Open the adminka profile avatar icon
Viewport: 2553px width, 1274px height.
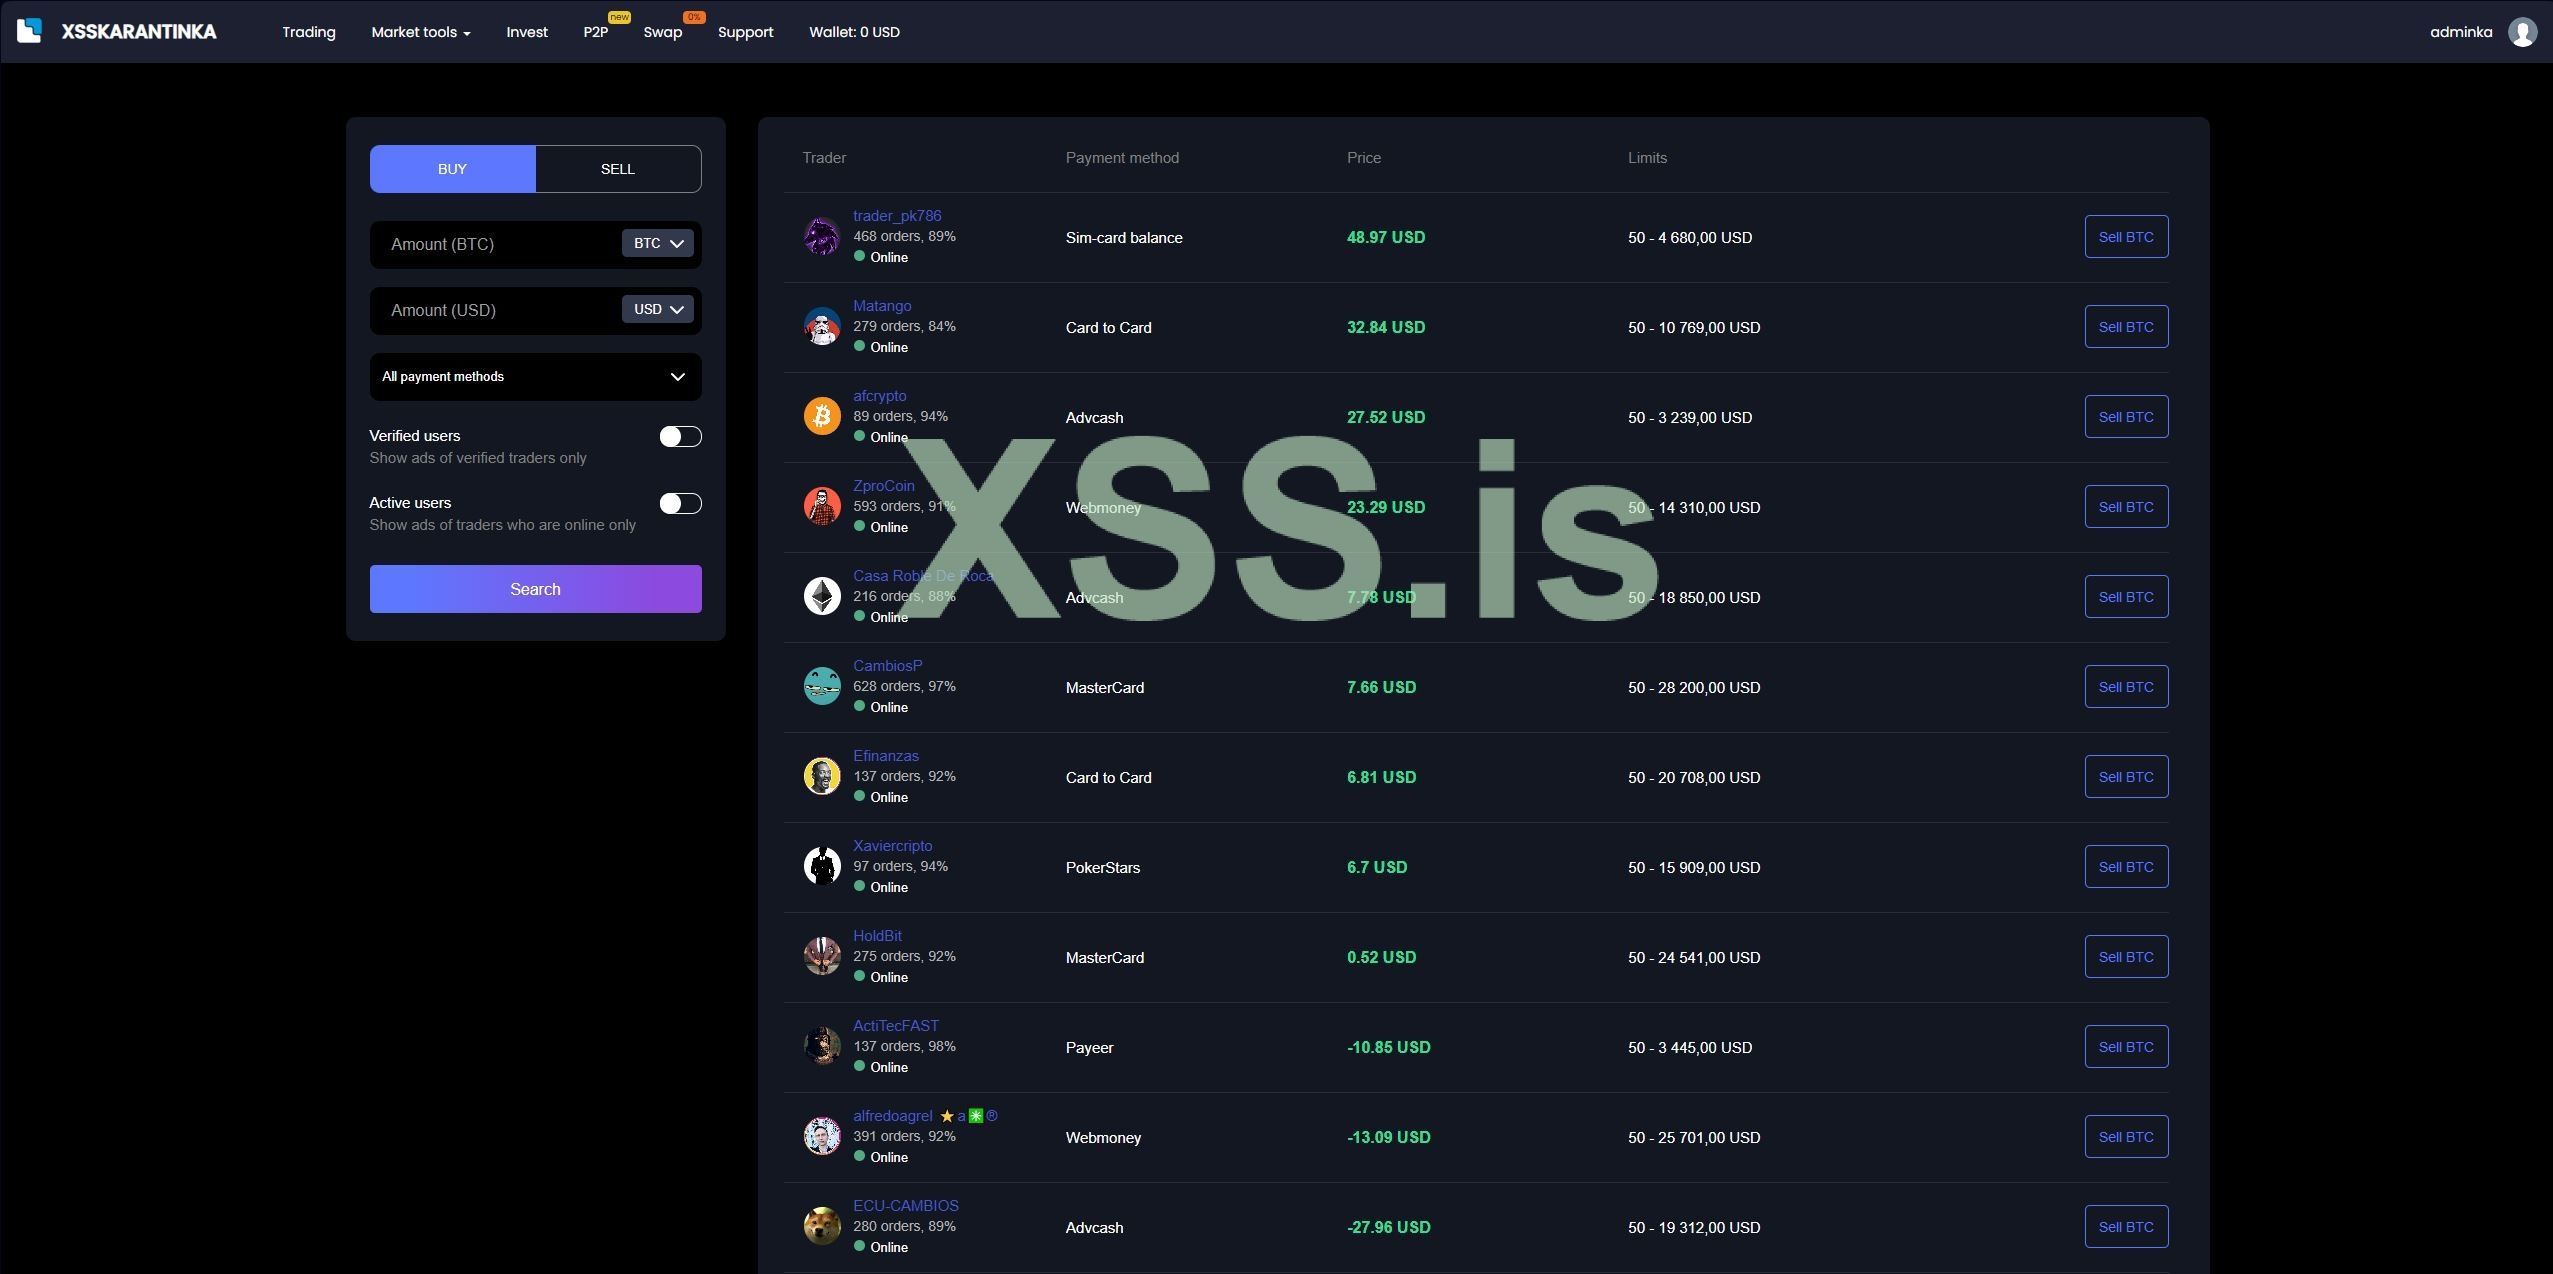point(2522,32)
